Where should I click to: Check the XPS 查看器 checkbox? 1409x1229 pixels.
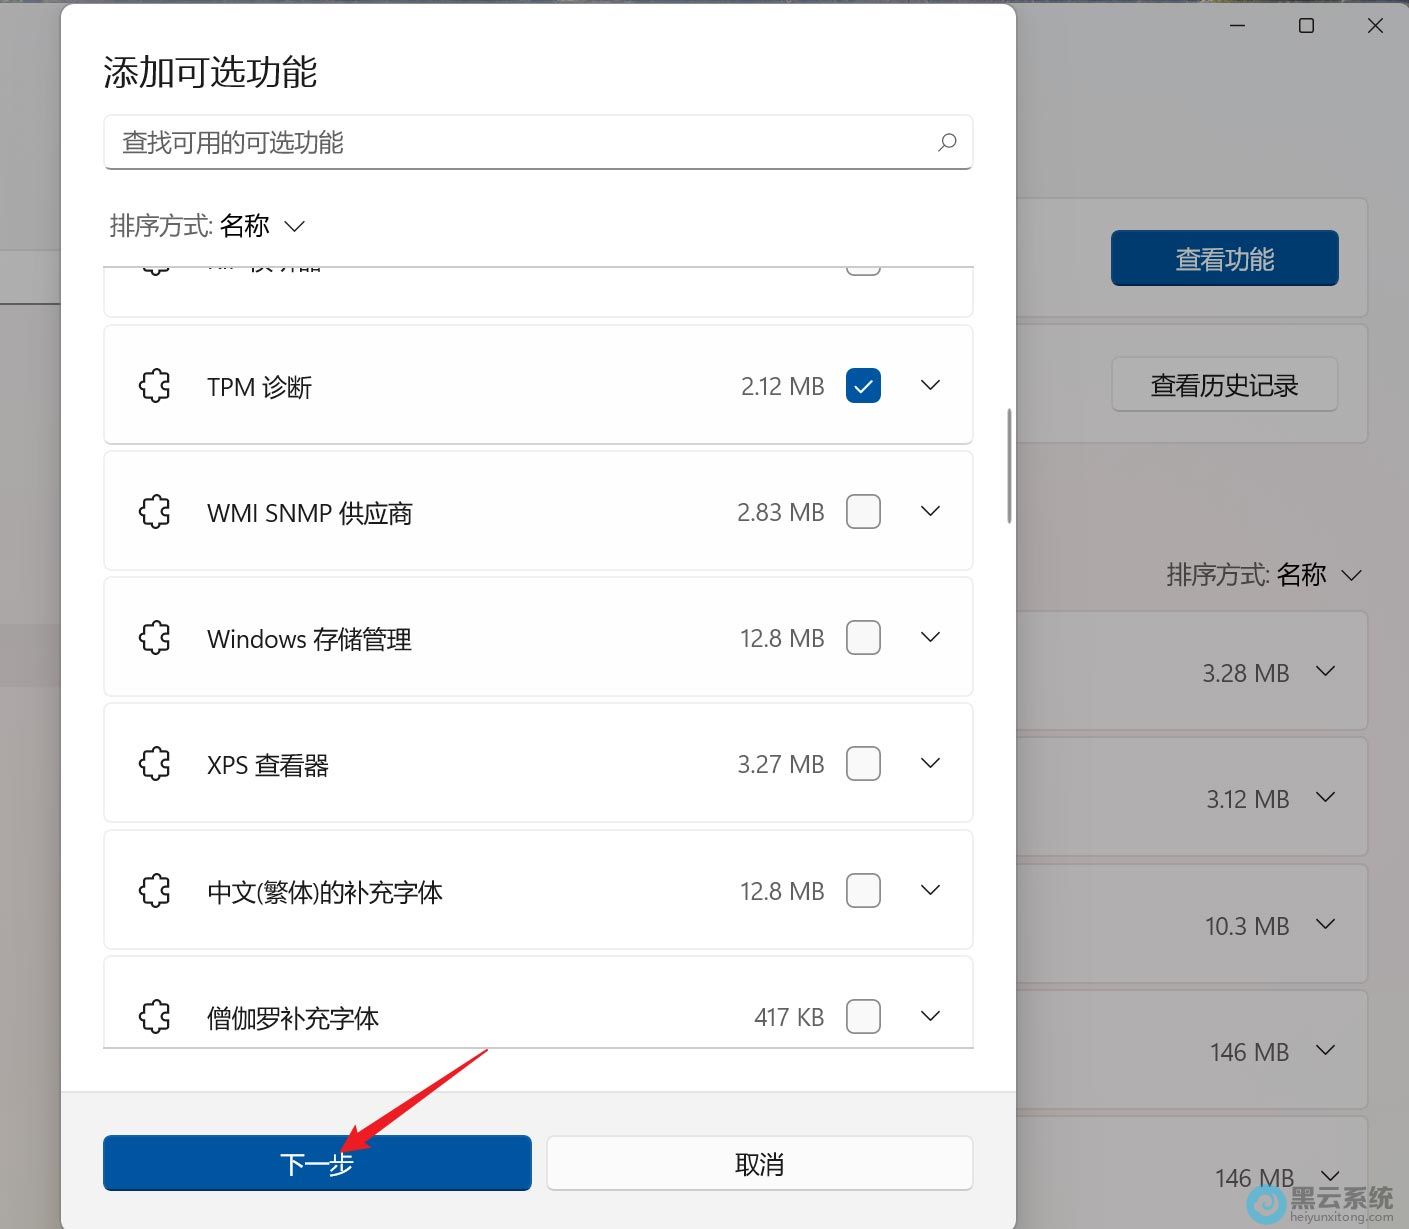(x=862, y=763)
